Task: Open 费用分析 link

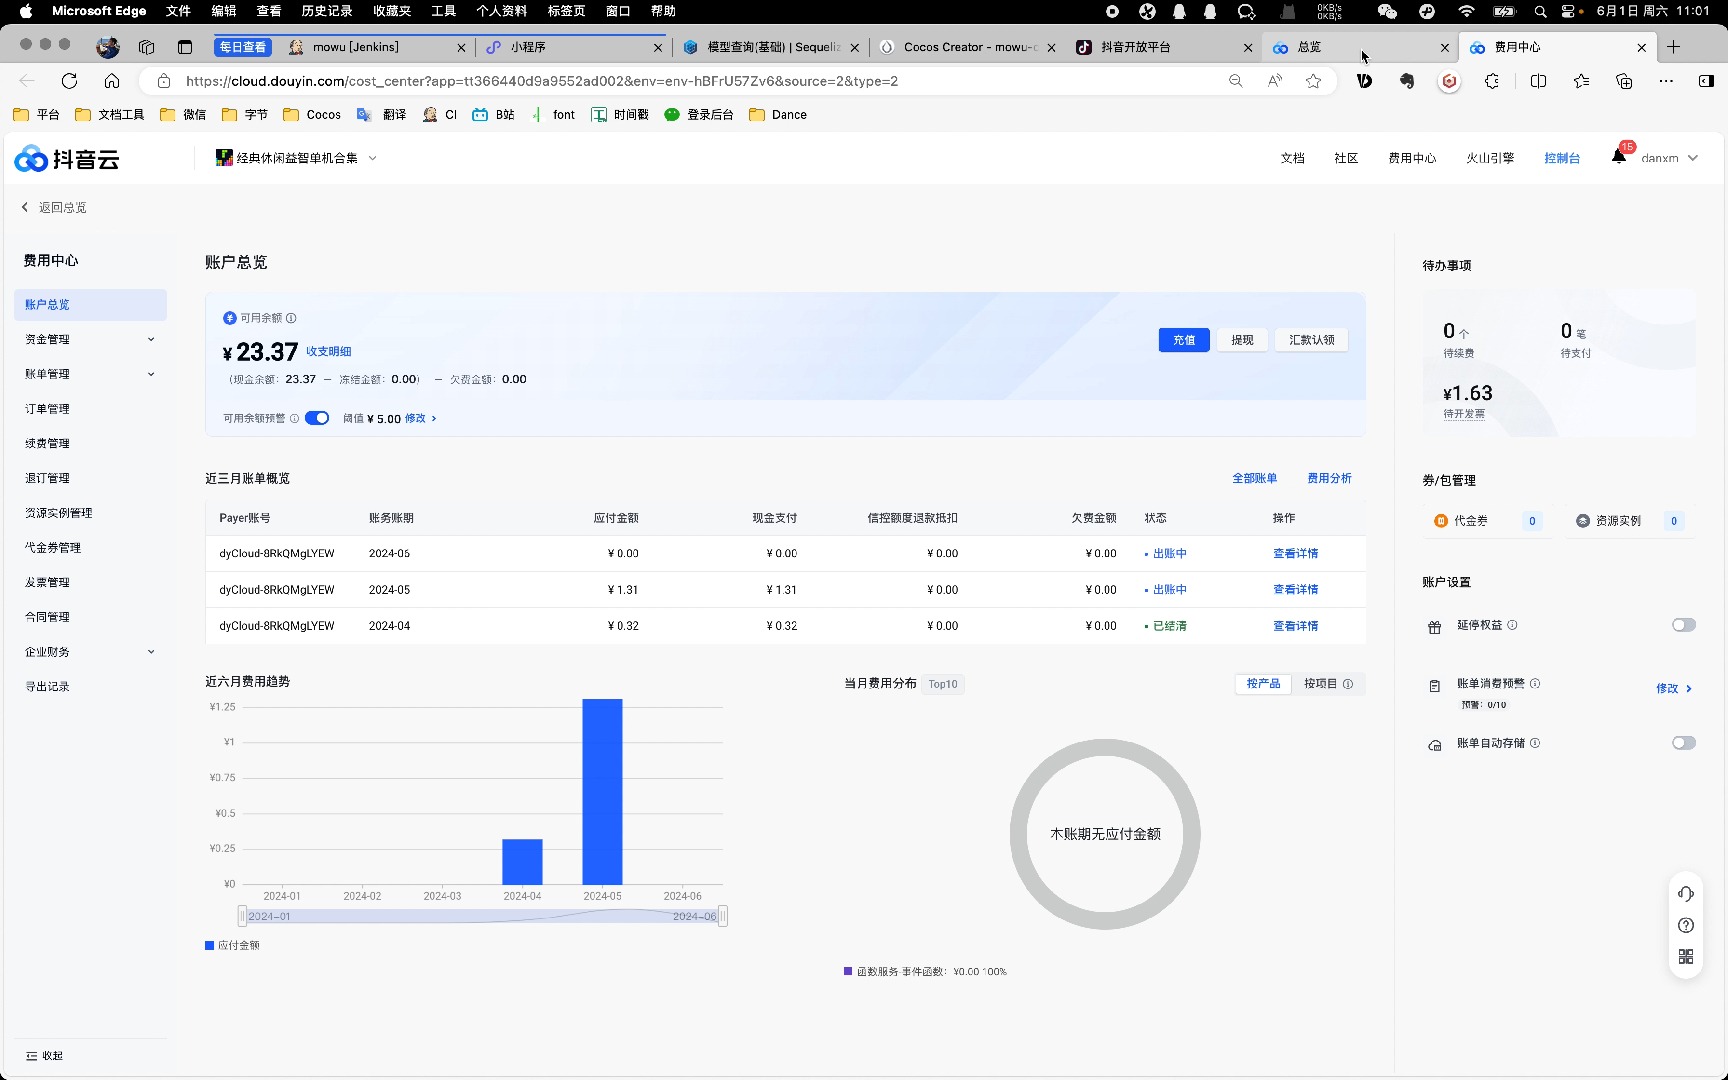Action: click(1329, 478)
